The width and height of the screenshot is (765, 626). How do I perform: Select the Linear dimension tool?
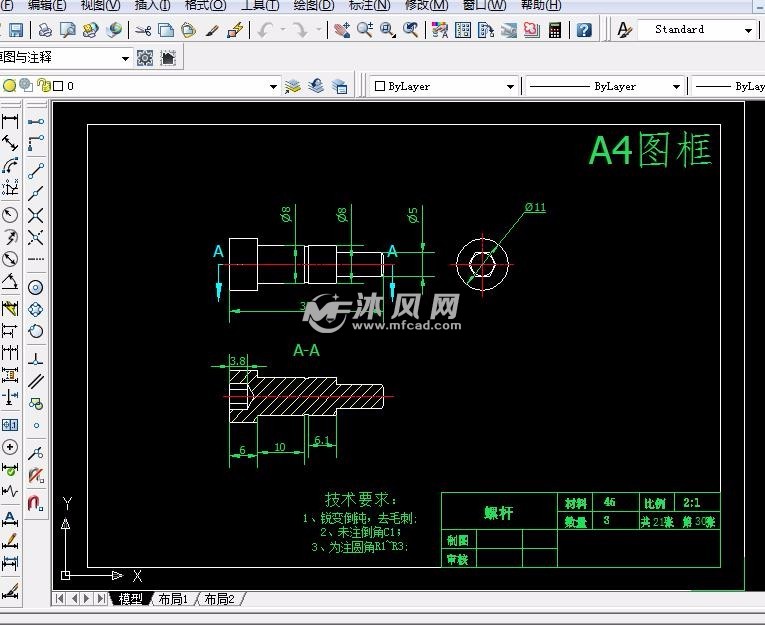point(10,121)
